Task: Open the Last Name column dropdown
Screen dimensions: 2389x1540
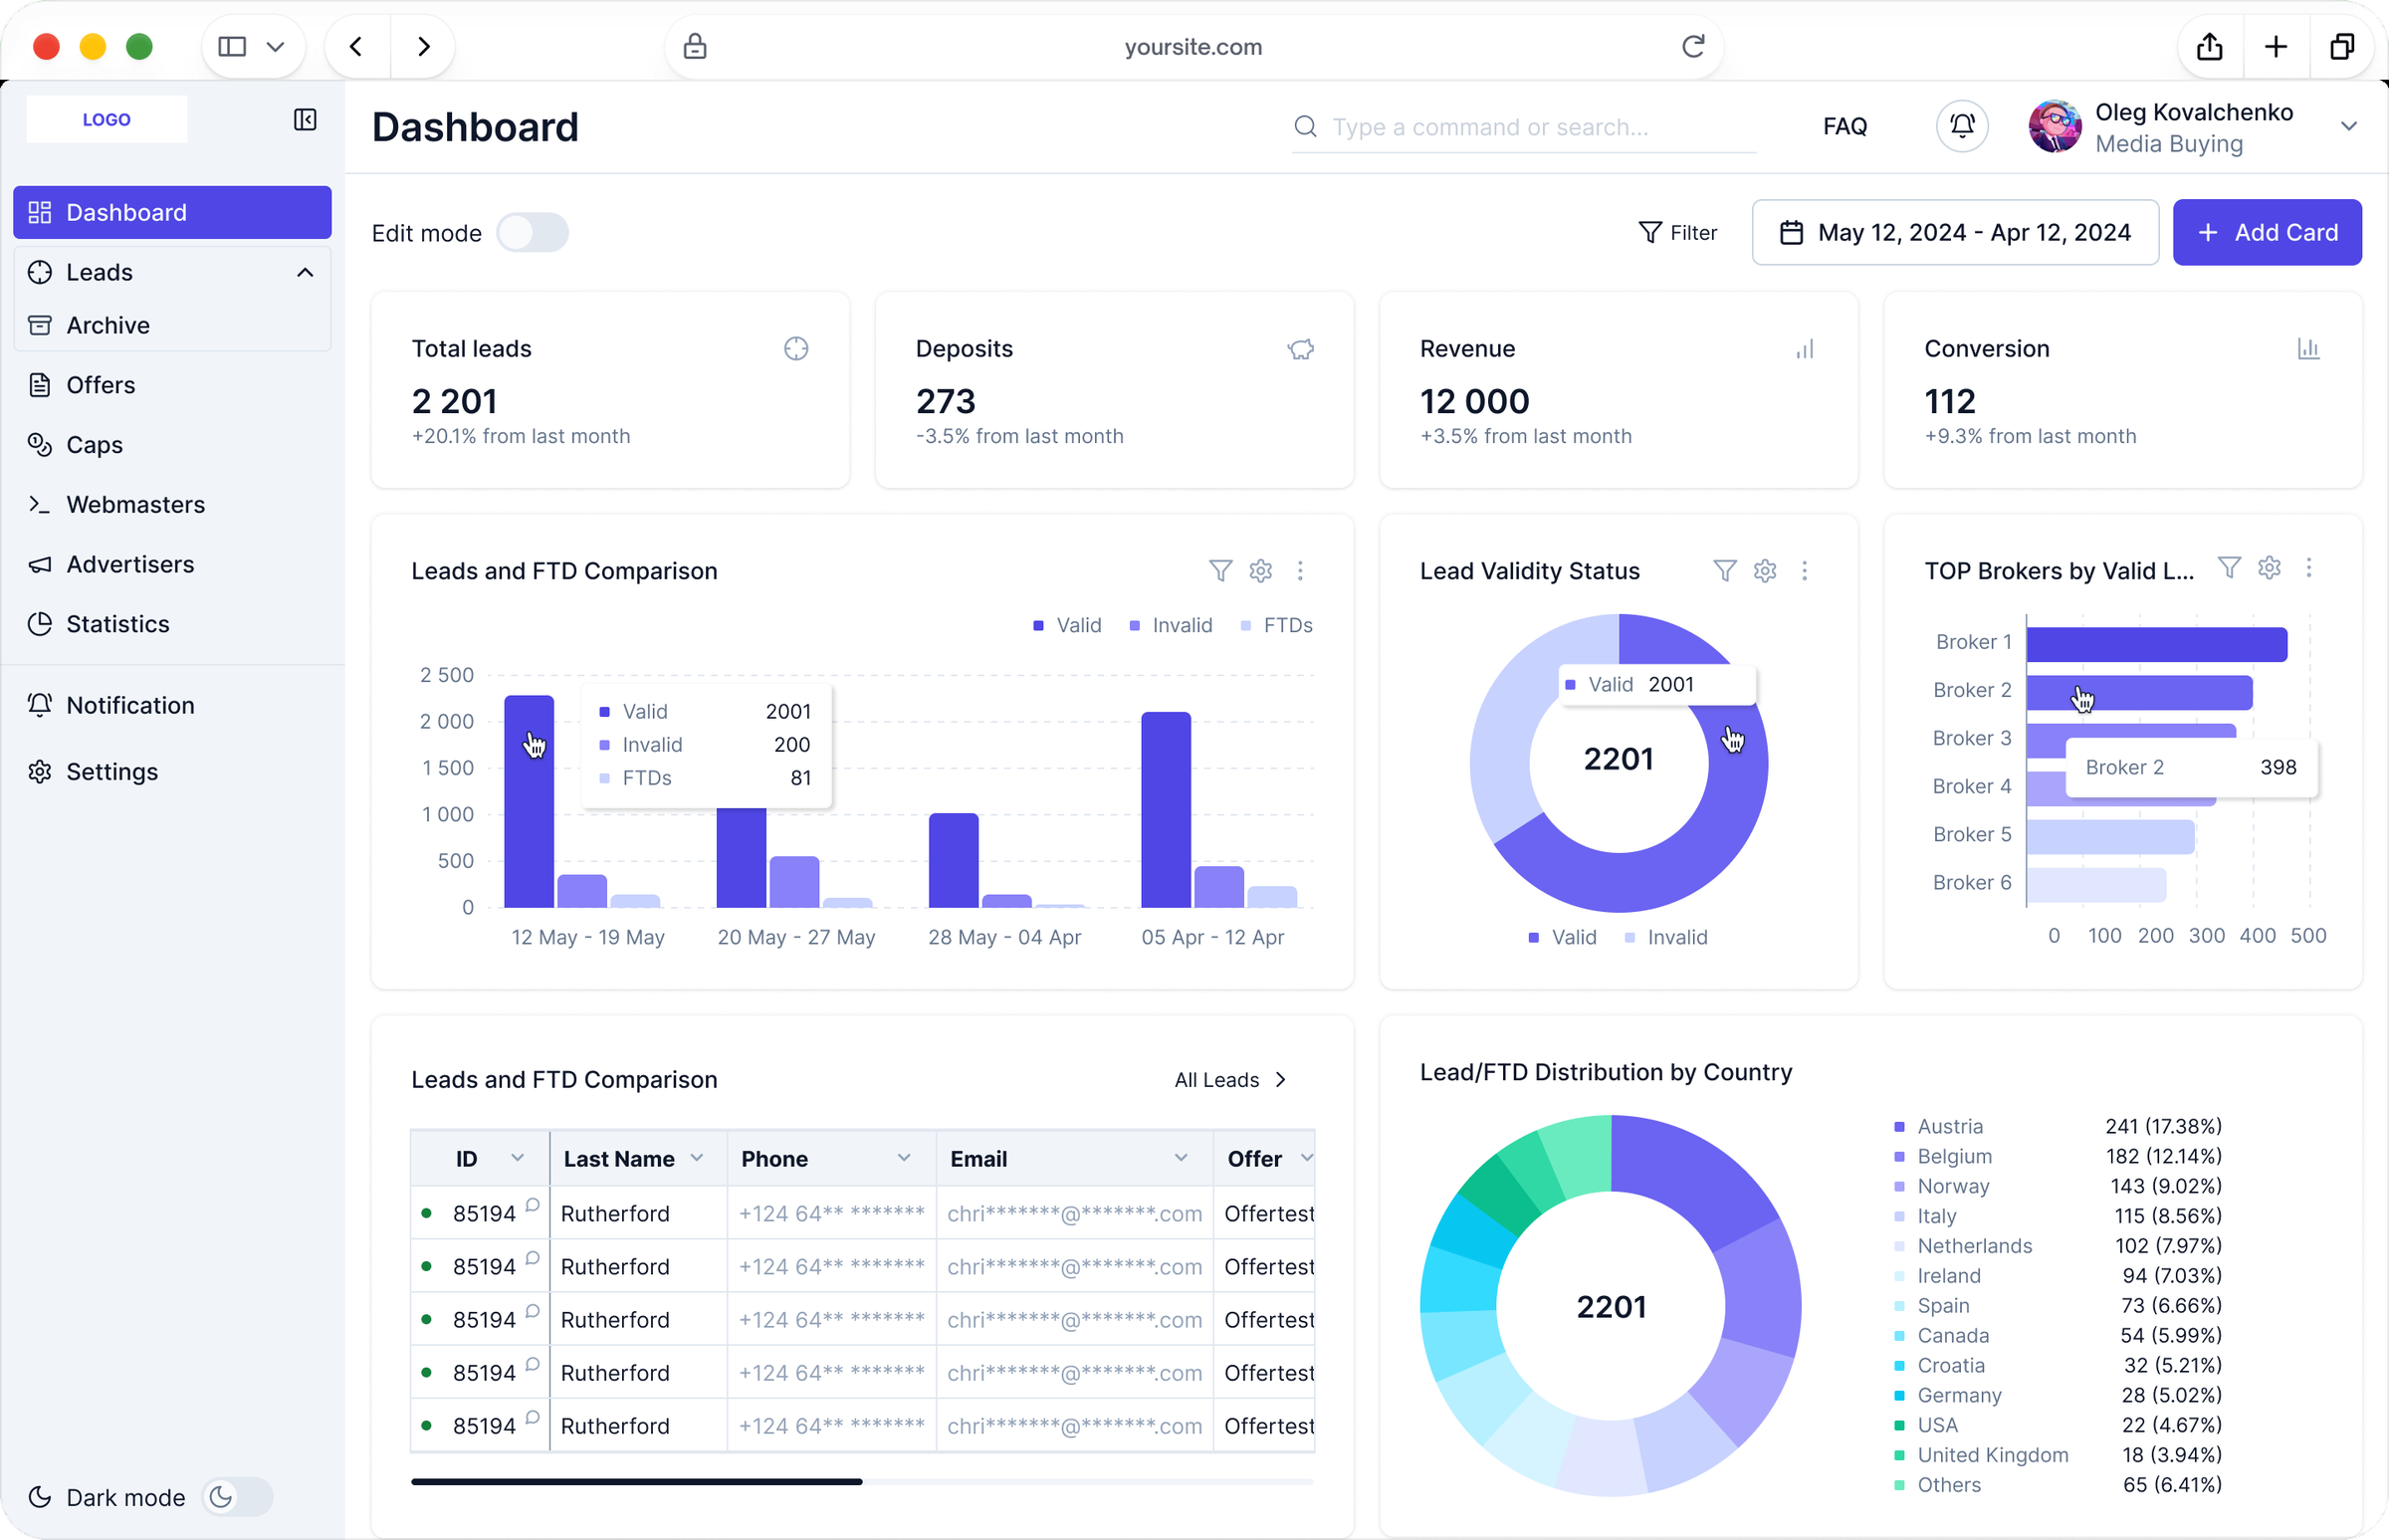Action: point(697,1158)
